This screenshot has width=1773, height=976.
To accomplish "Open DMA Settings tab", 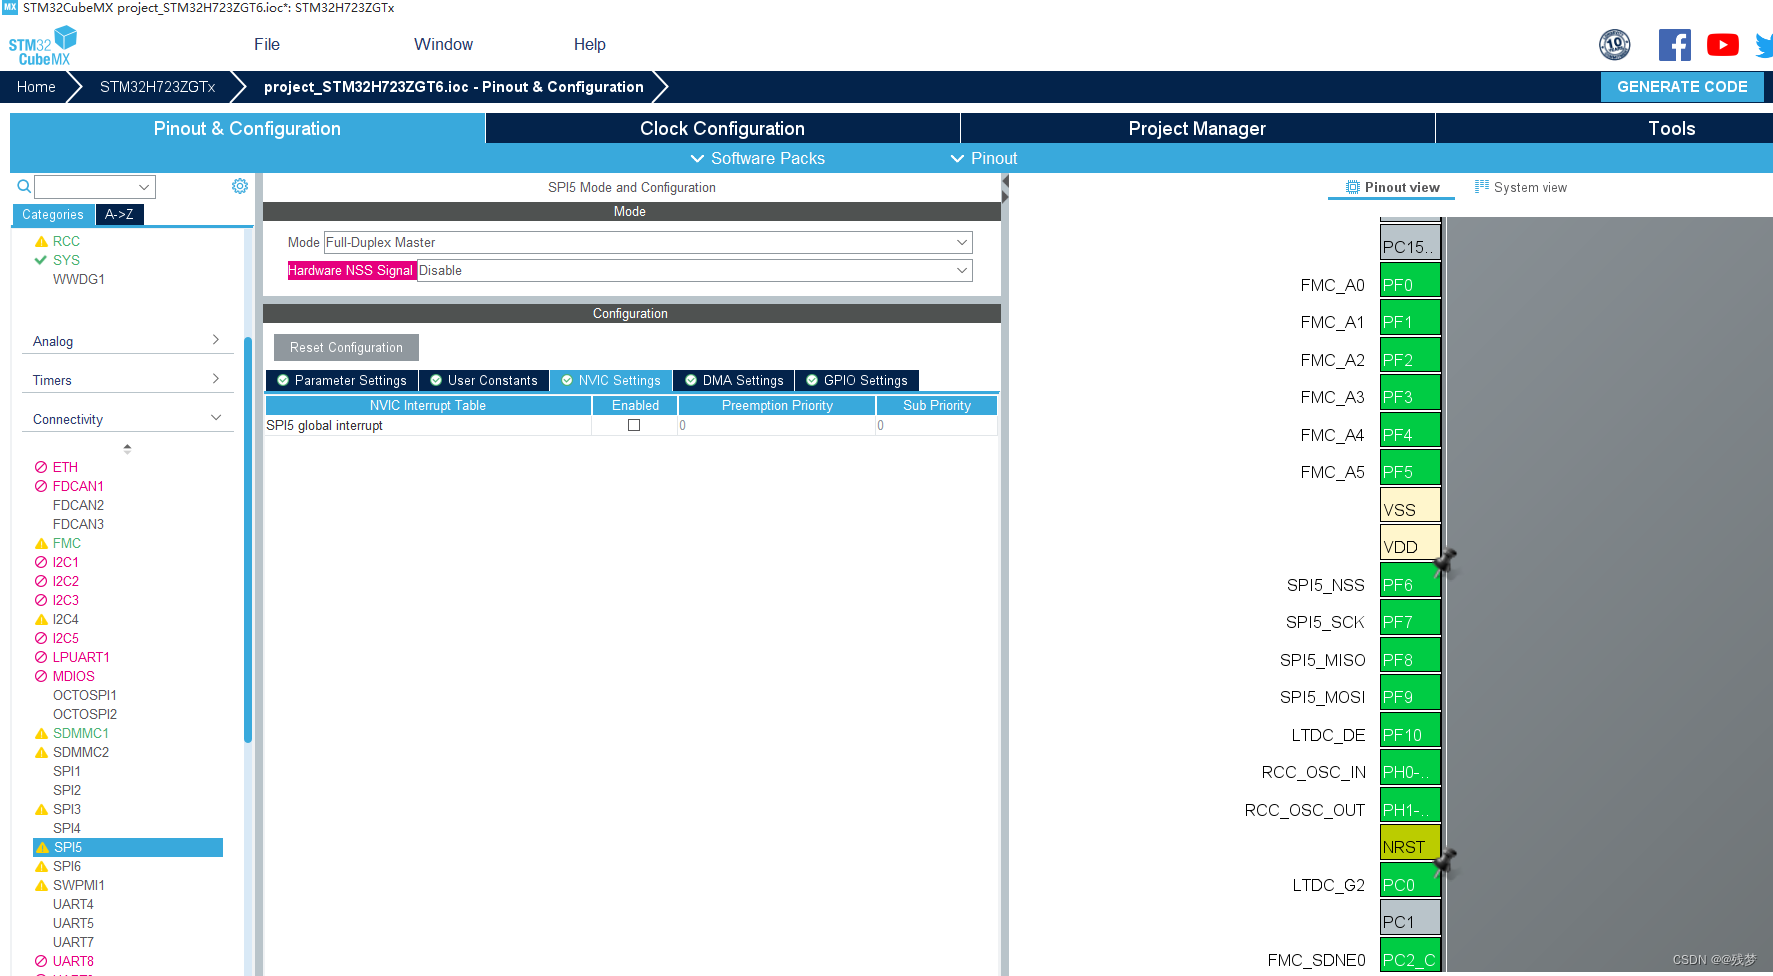I will tap(735, 380).
